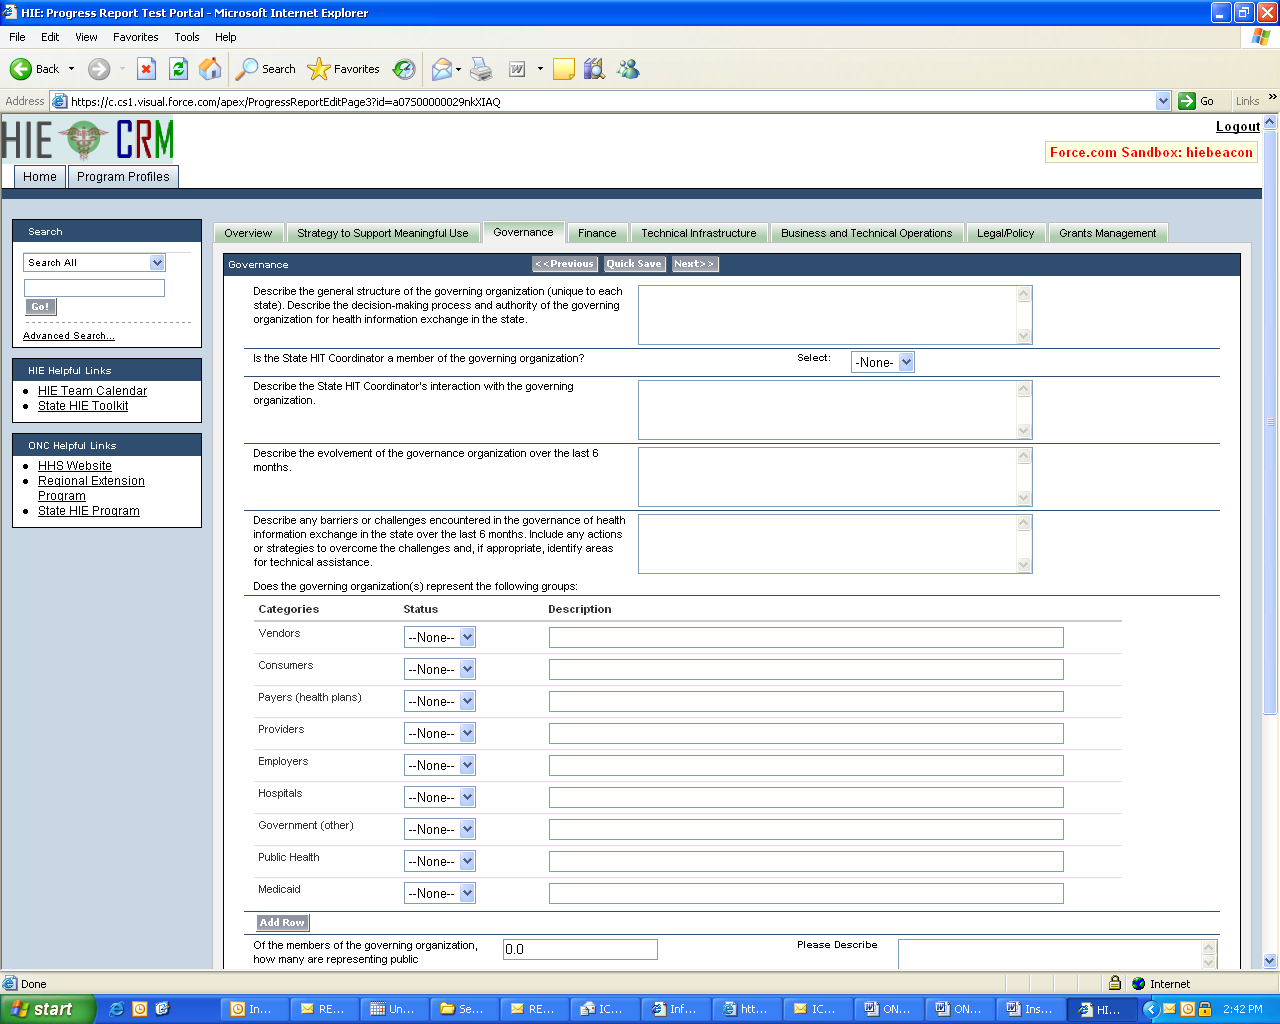Click the Add Row button

click(282, 923)
